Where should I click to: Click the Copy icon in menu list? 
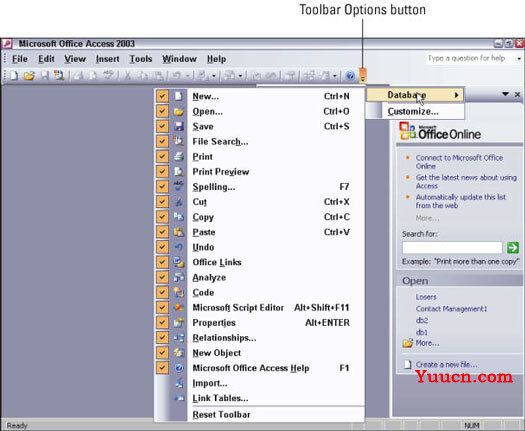[179, 217]
